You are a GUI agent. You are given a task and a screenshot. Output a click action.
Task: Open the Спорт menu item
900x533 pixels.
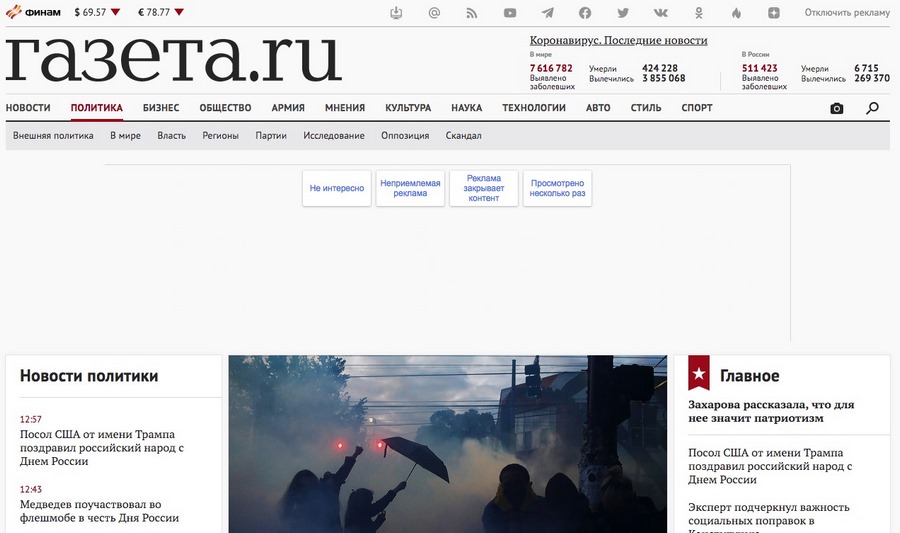[697, 108]
